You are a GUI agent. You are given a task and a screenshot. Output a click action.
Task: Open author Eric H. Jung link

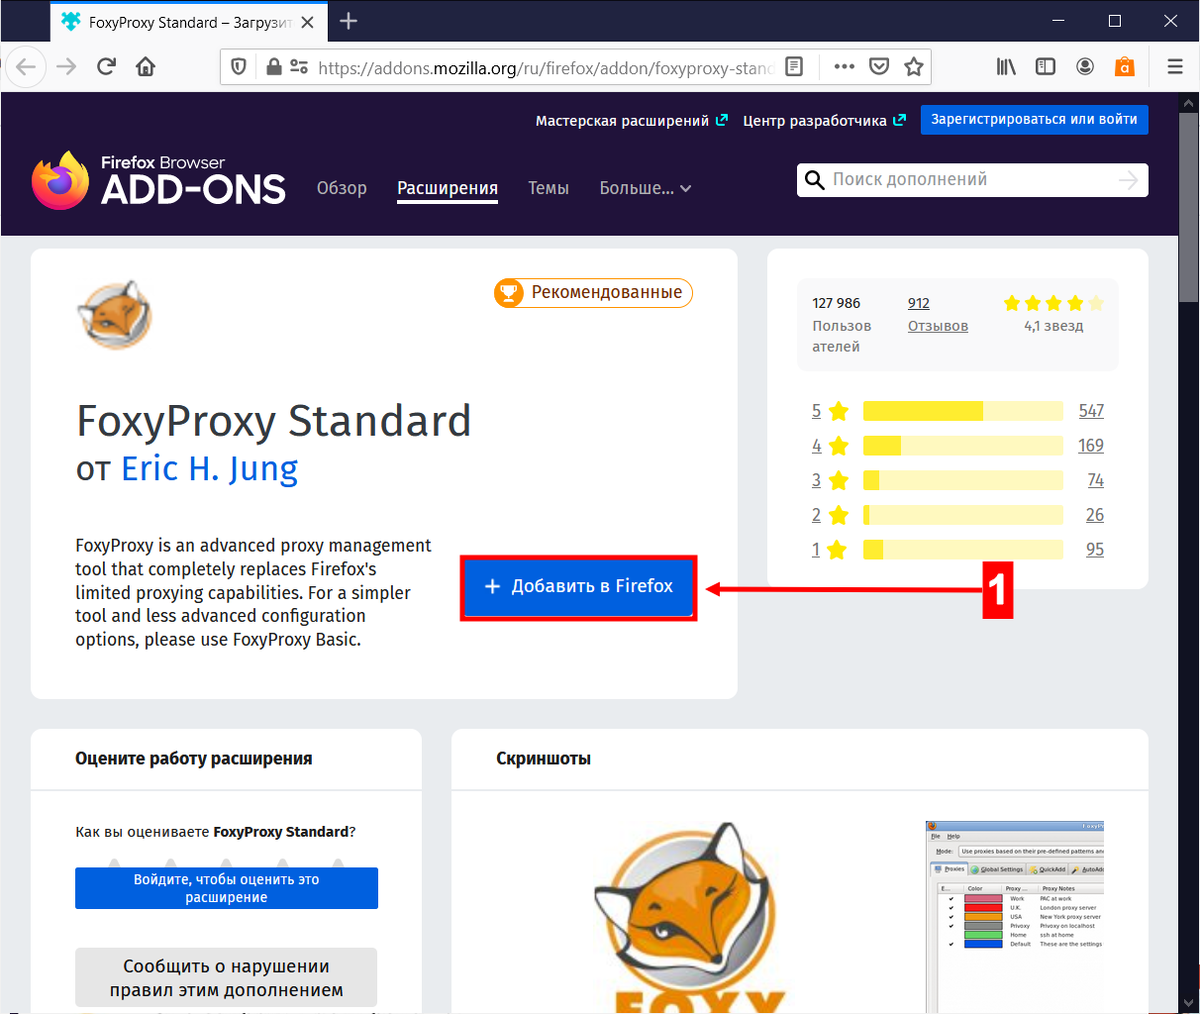pos(210,468)
